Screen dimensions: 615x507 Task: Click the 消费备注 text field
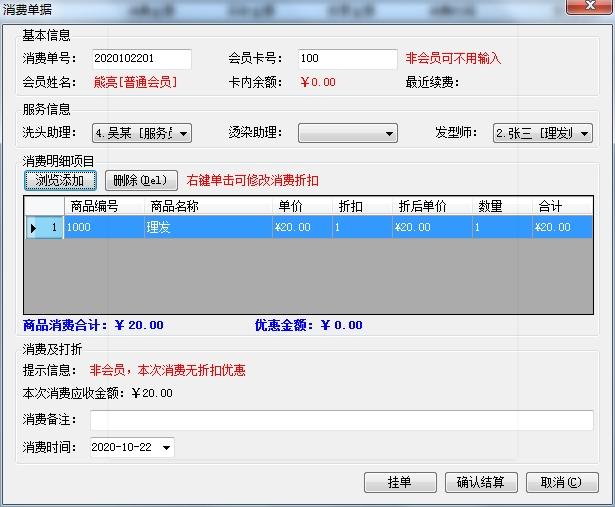(x=341, y=420)
